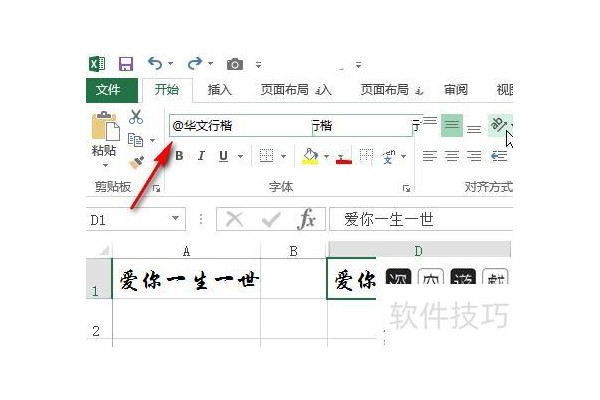Cut selection with the scissors icon
Viewport: 600px width, 400px height.
coord(136,117)
